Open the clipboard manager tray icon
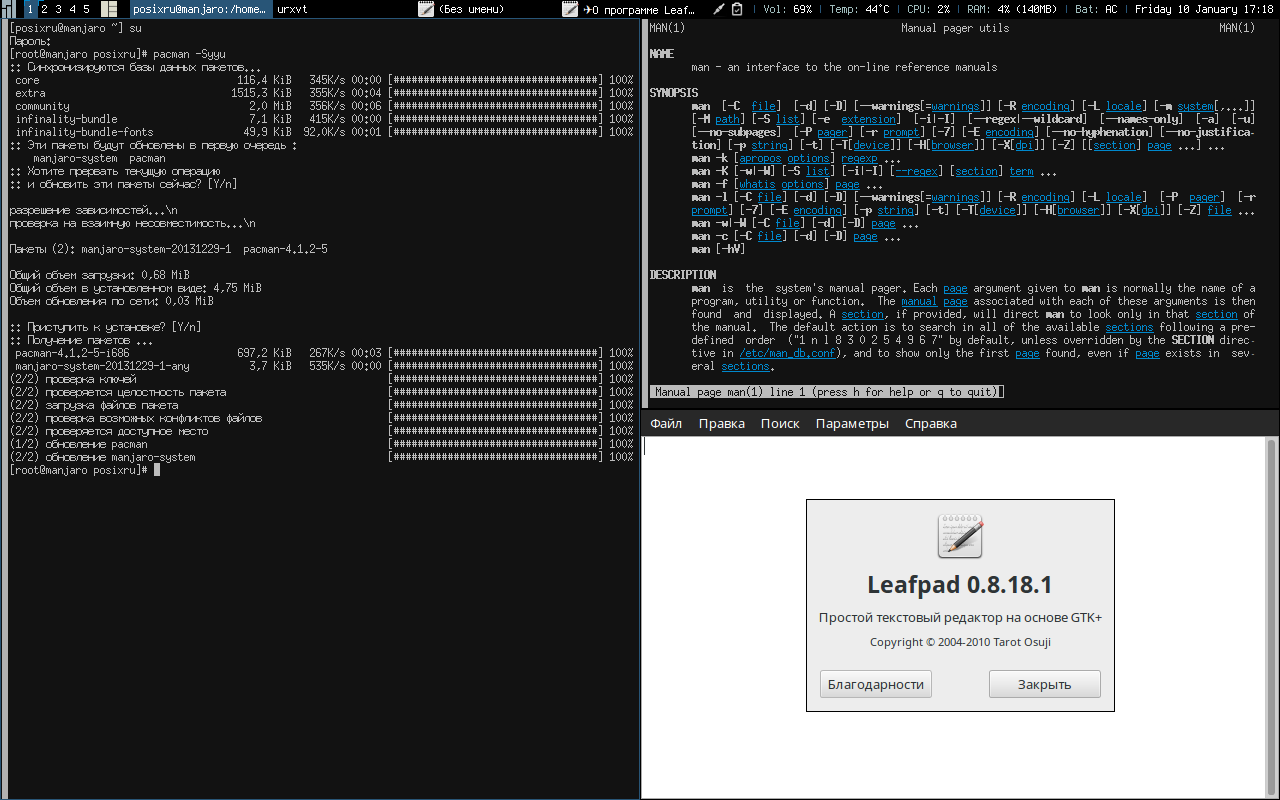Image resolution: width=1280 pixels, height=800 pixels. point(737,9)
